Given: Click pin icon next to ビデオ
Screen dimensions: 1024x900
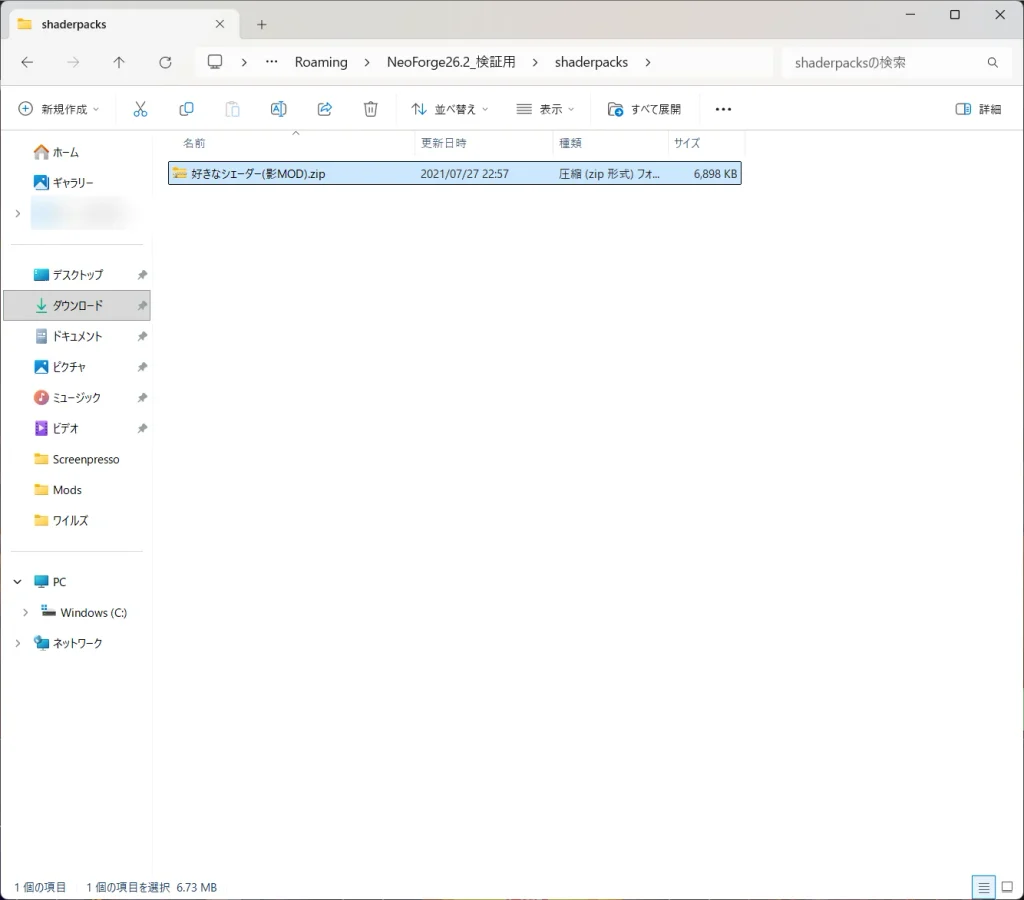Looking at the screenshot, I should click(x=142, y=428).
